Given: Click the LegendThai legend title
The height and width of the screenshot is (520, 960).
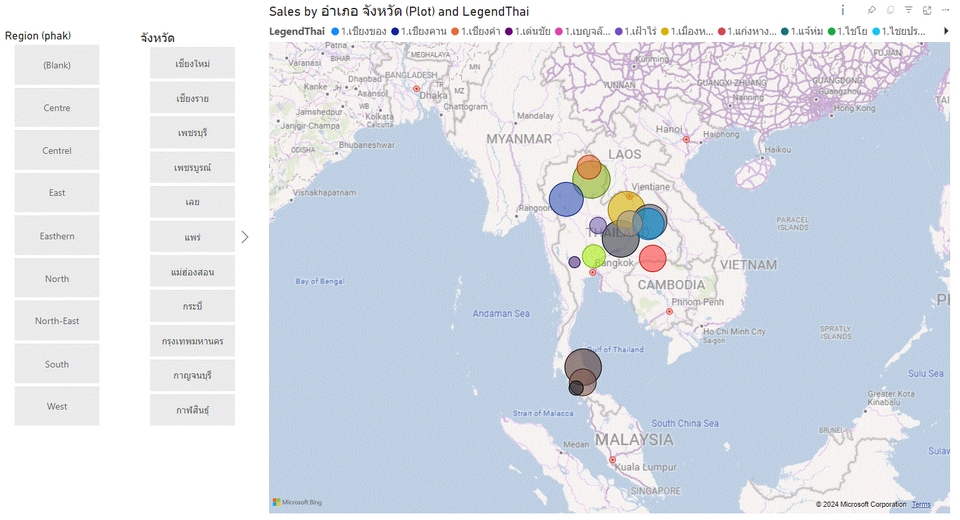Looking at the screenshot, I should click(x=297, y=31).
